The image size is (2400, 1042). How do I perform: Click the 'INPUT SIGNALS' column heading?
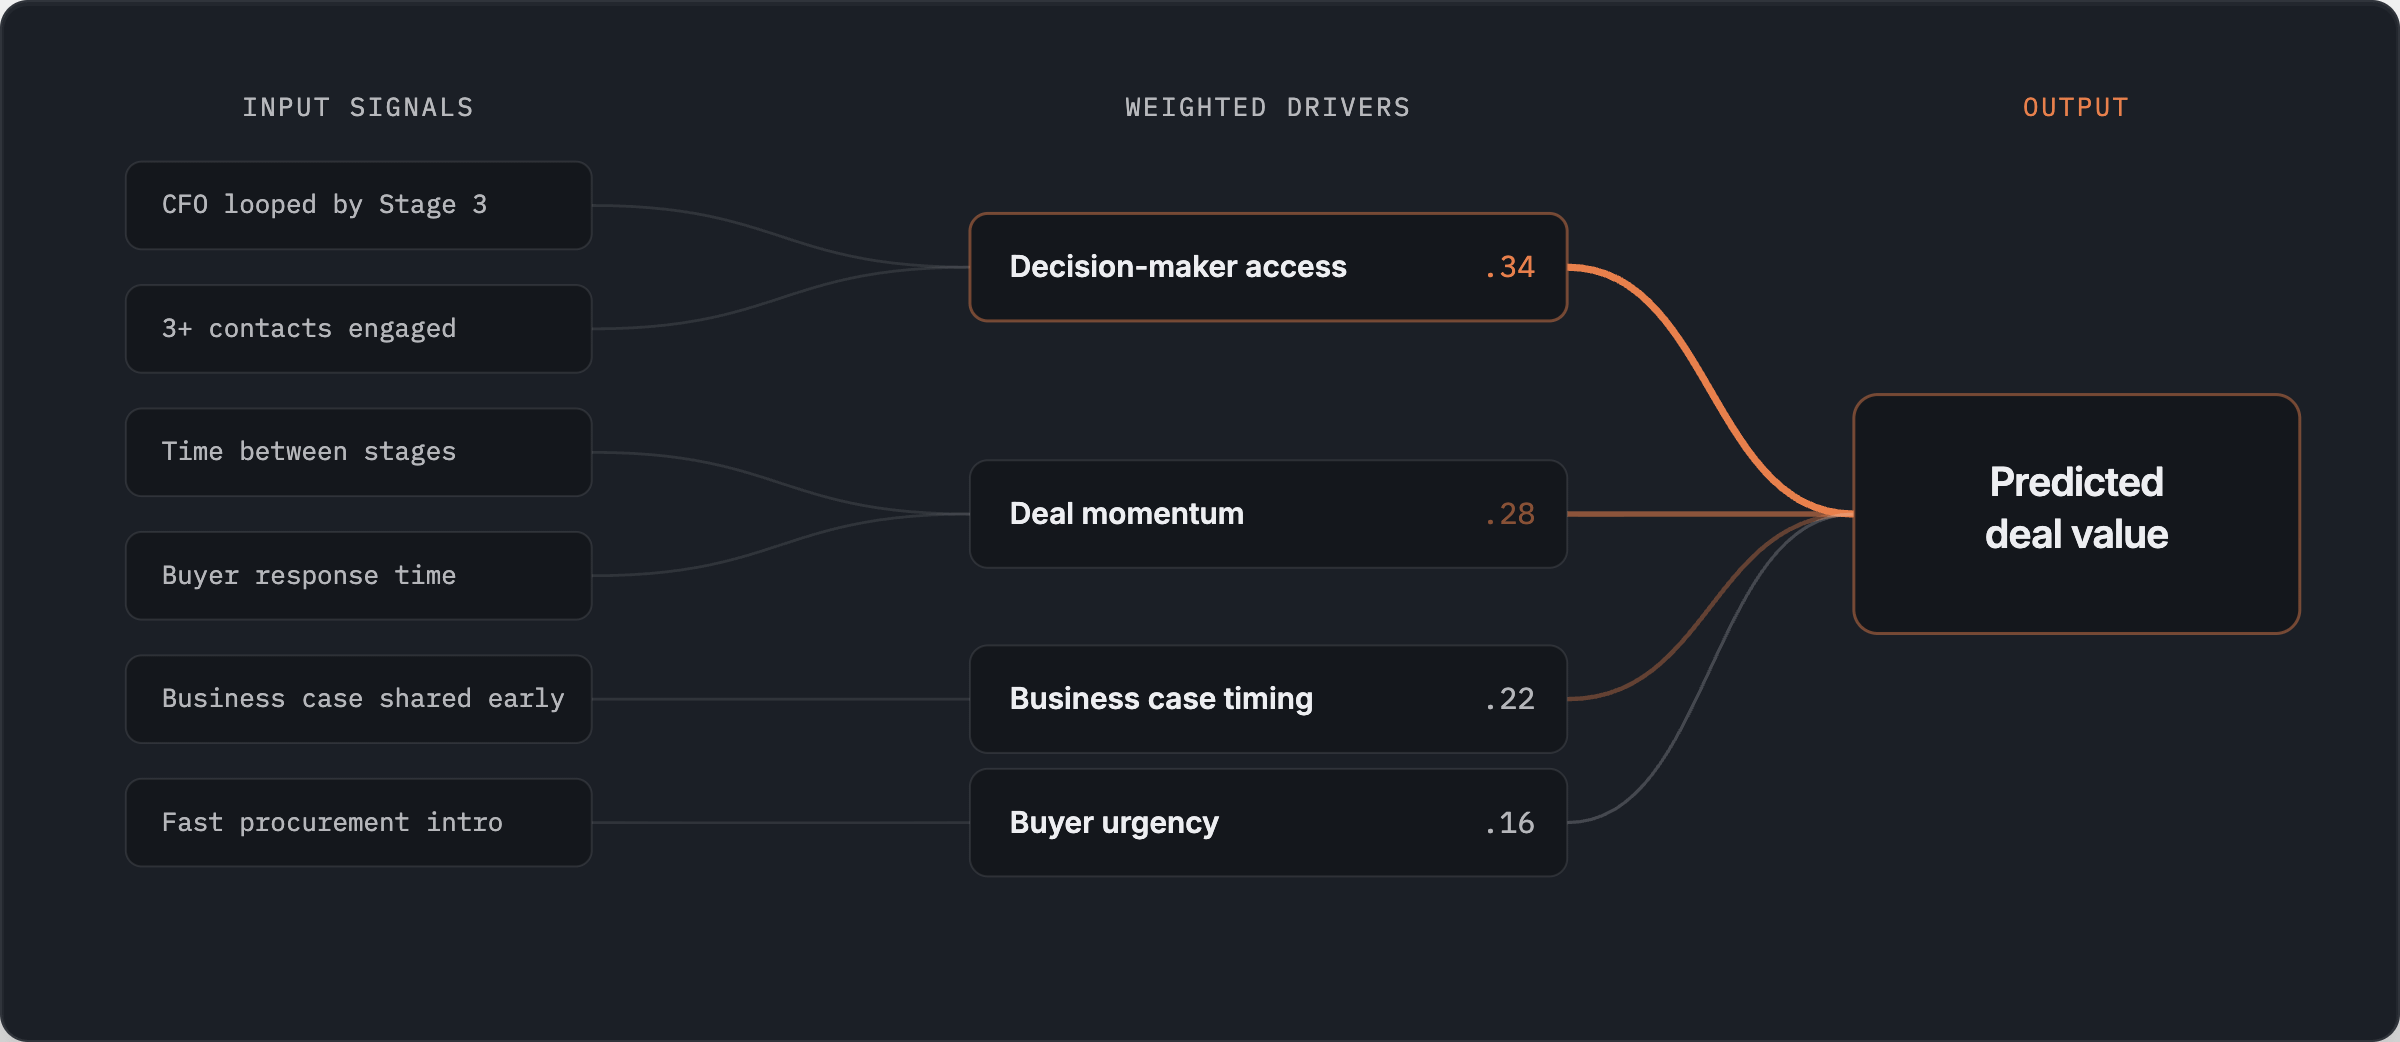pyautogui.click(x=358, y=107)
